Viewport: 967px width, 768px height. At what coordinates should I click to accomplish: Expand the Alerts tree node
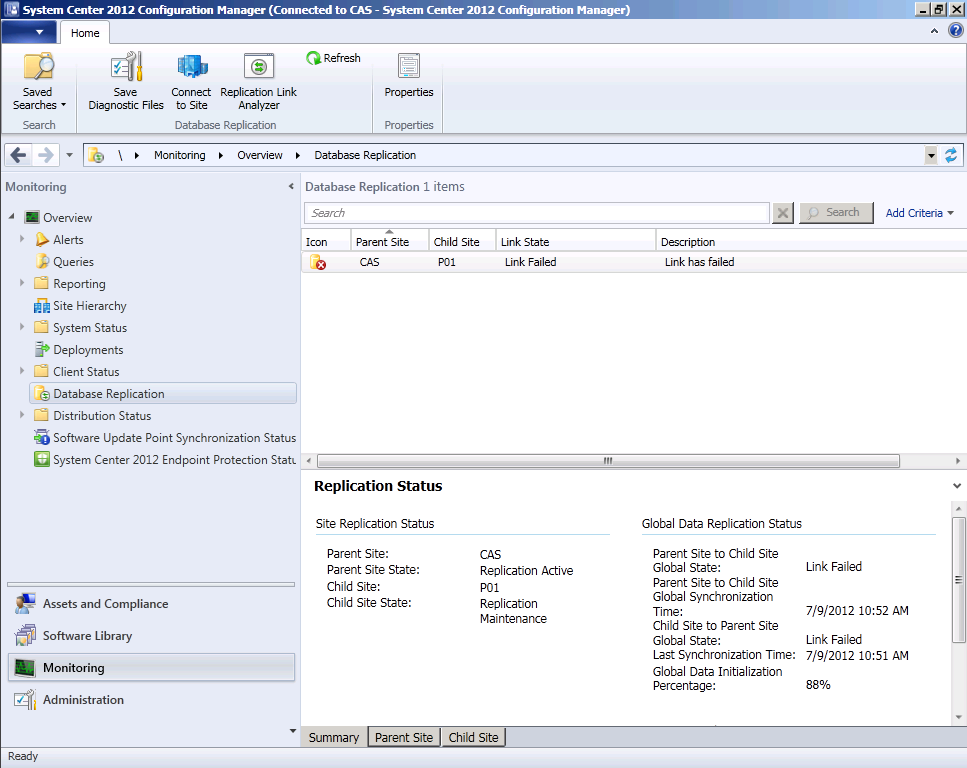(22, 239)
